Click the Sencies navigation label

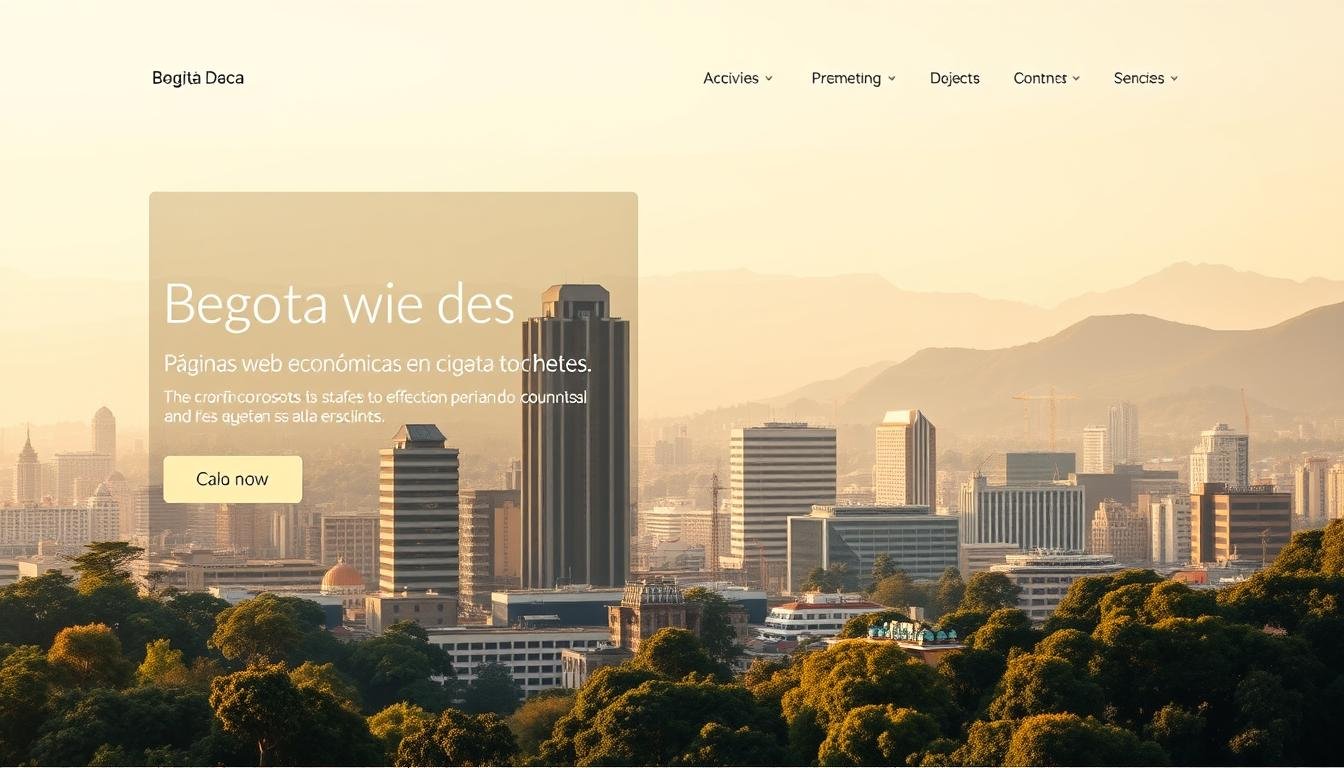pyautogui.click(x=1138, y=78)
